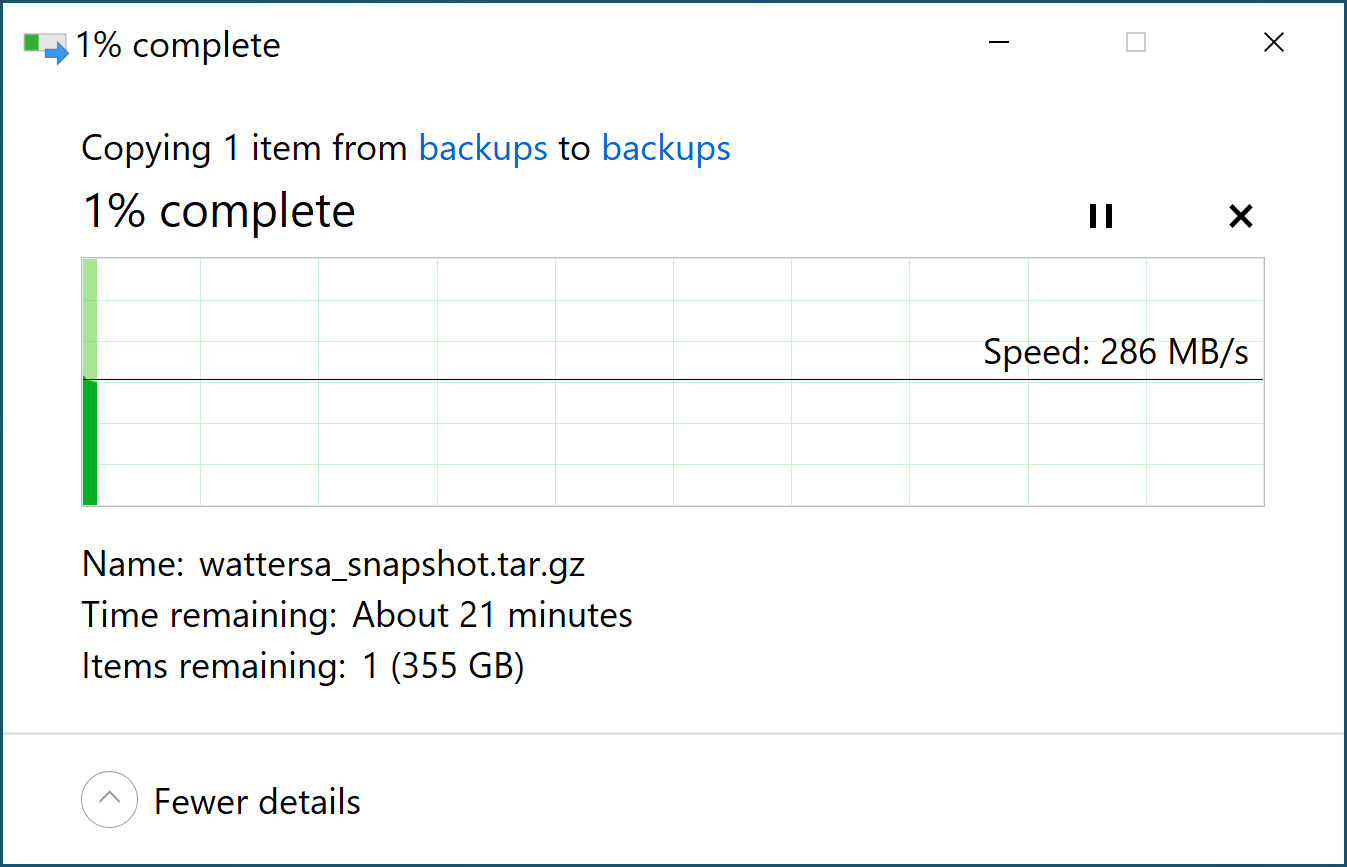Minimize the copy progress window
Screen dimensions: 1347x867
(x=998, y=43)
